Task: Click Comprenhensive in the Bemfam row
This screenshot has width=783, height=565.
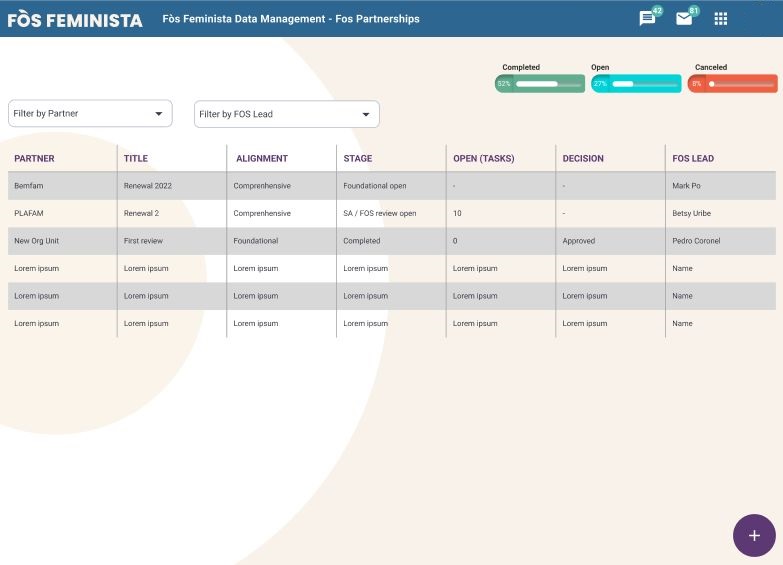Action: click(262, 186)
